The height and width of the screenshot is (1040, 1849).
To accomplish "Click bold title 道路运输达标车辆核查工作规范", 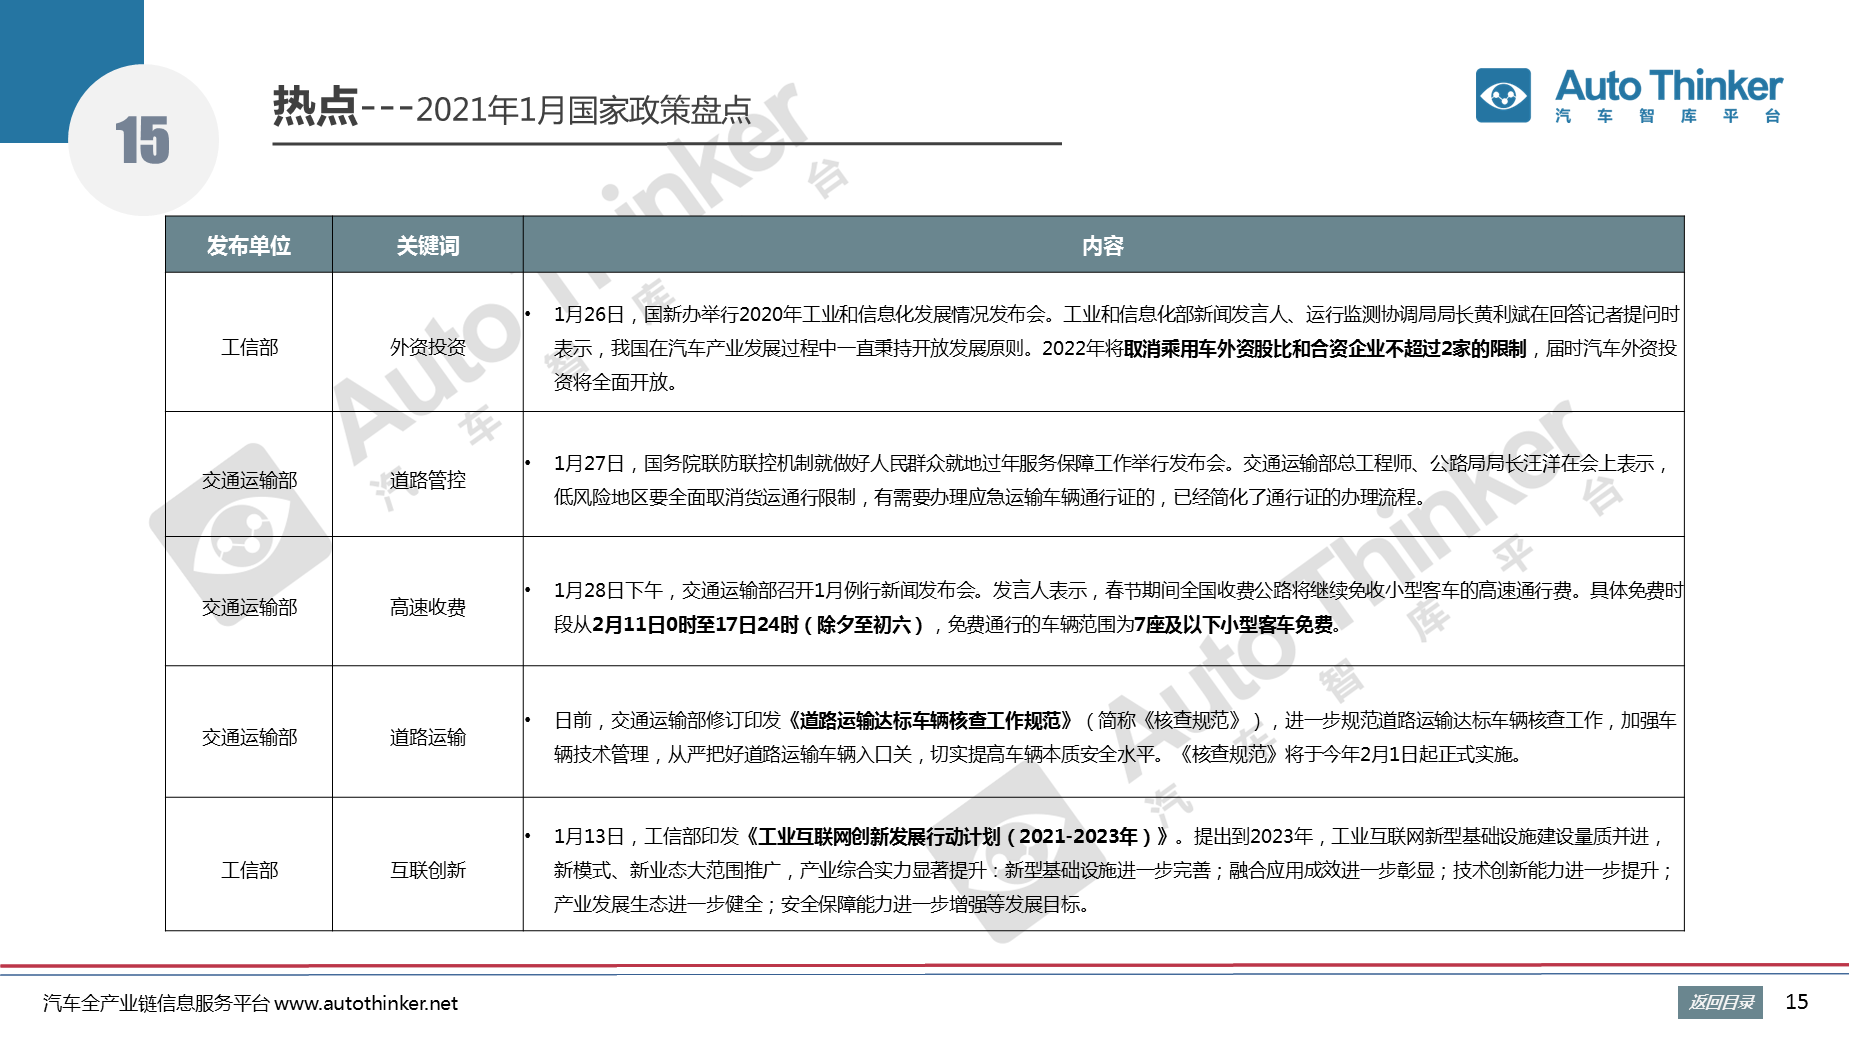I will (x=929, y=720).
